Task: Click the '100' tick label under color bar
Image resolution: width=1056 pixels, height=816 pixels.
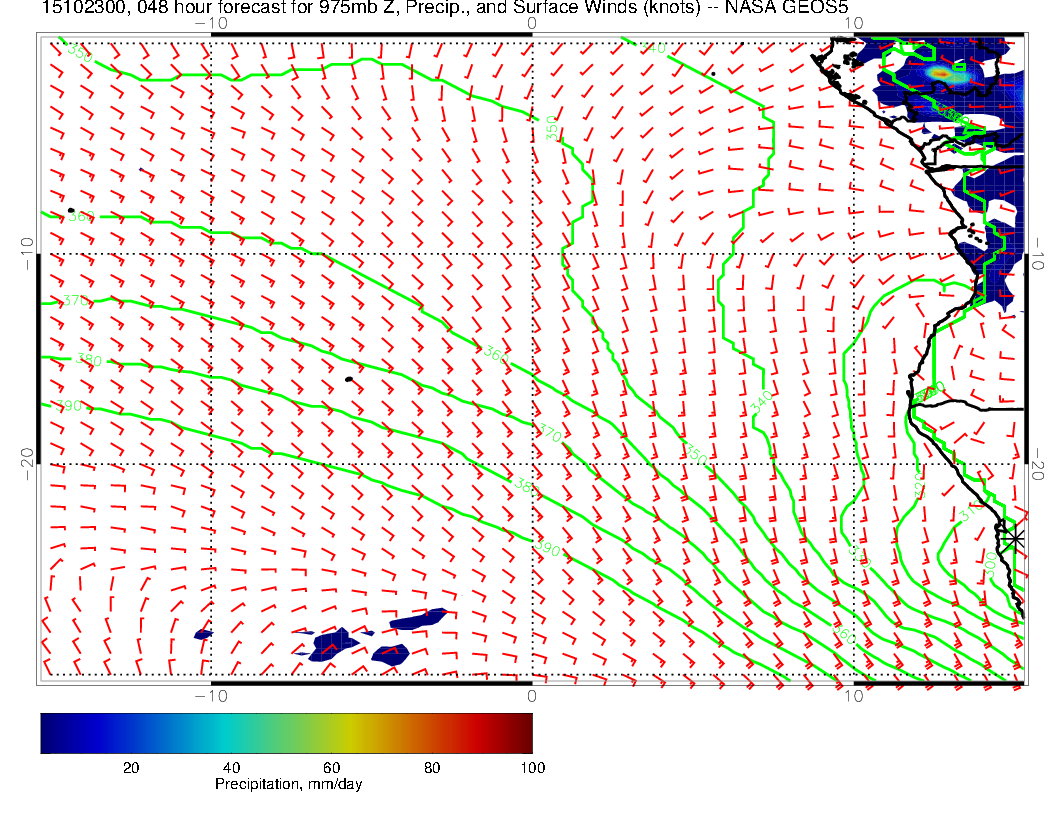Action: point(532,767)
